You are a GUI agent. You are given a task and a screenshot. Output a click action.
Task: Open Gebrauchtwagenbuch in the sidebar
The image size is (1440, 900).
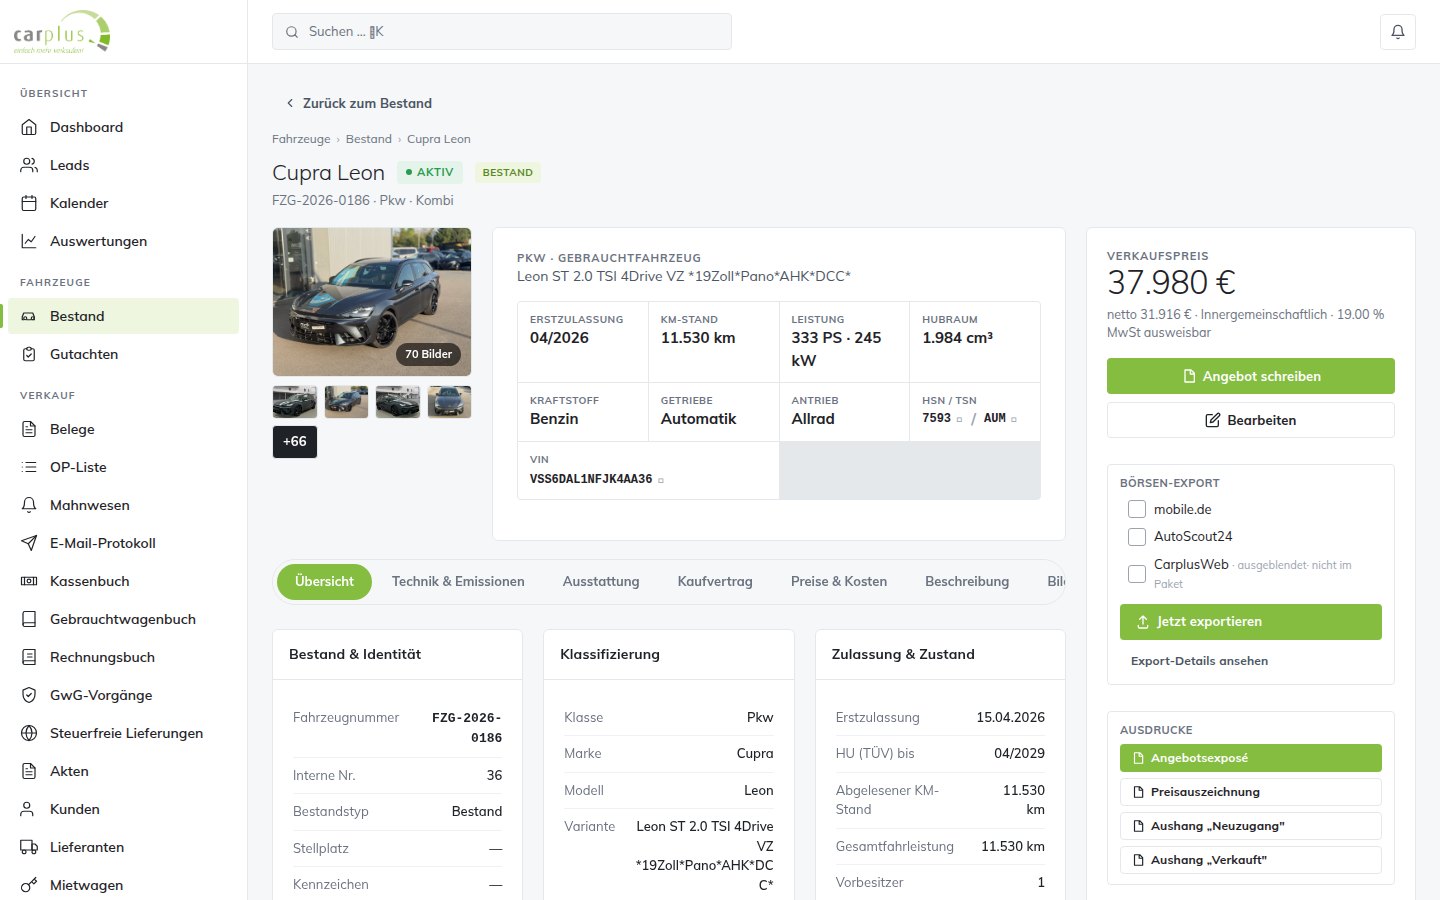click(123, 619)
